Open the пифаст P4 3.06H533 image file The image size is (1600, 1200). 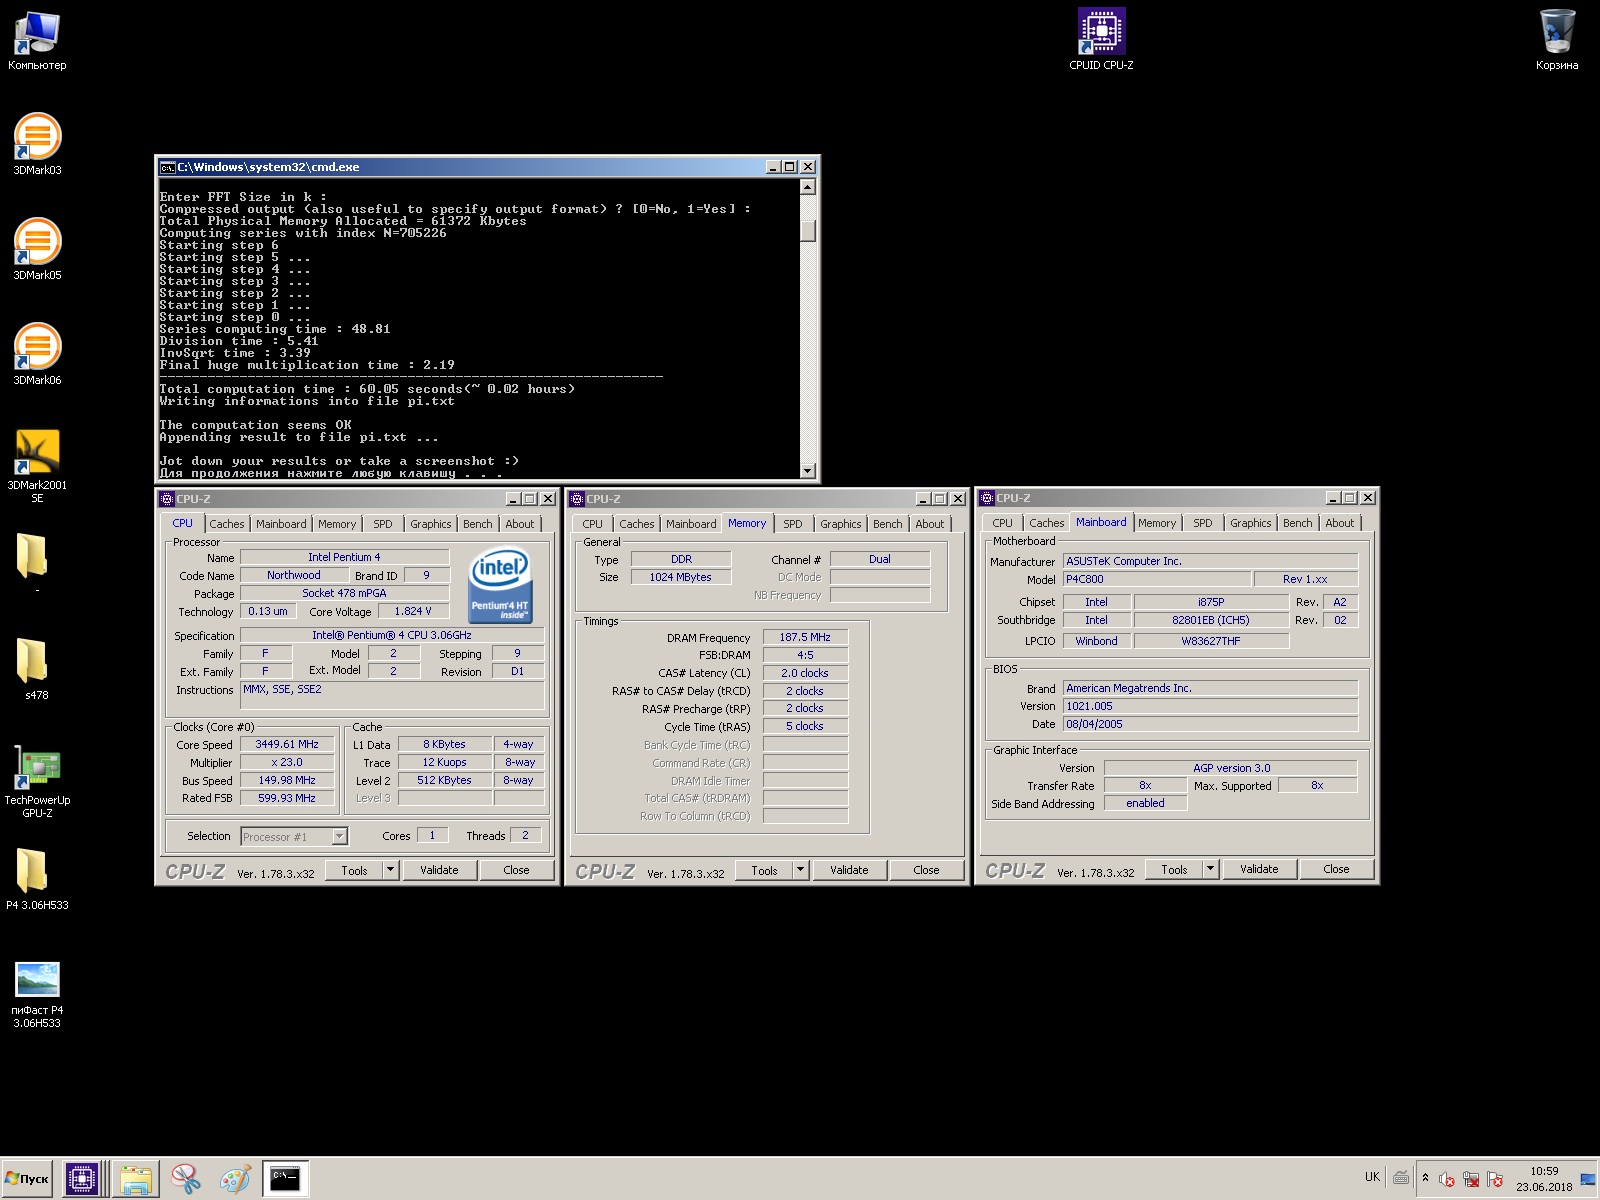[x=37, y=993]
